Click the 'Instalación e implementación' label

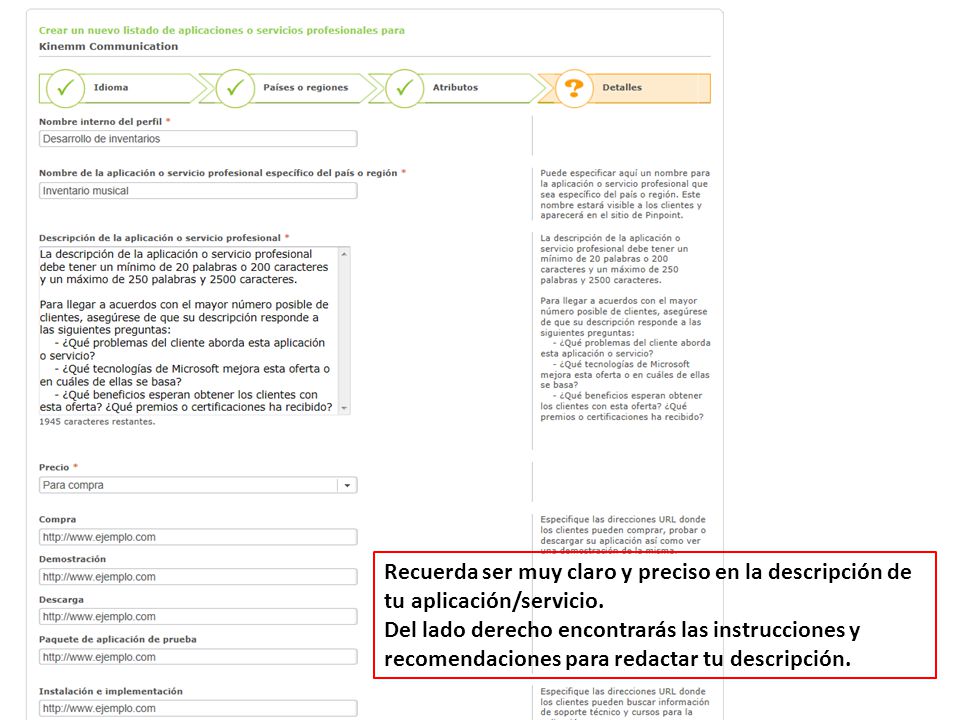pos(111,691)
